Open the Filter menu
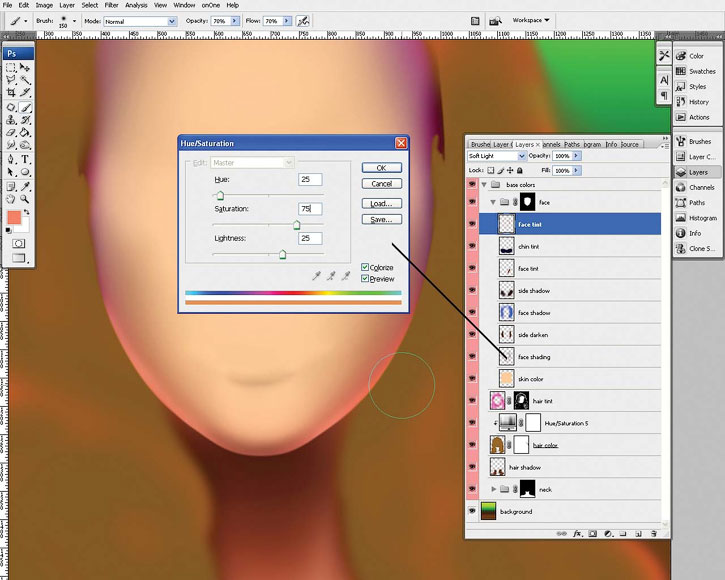The width and height of the screenshot is (725, 580). pyautogui.click(x=111, y=5)
